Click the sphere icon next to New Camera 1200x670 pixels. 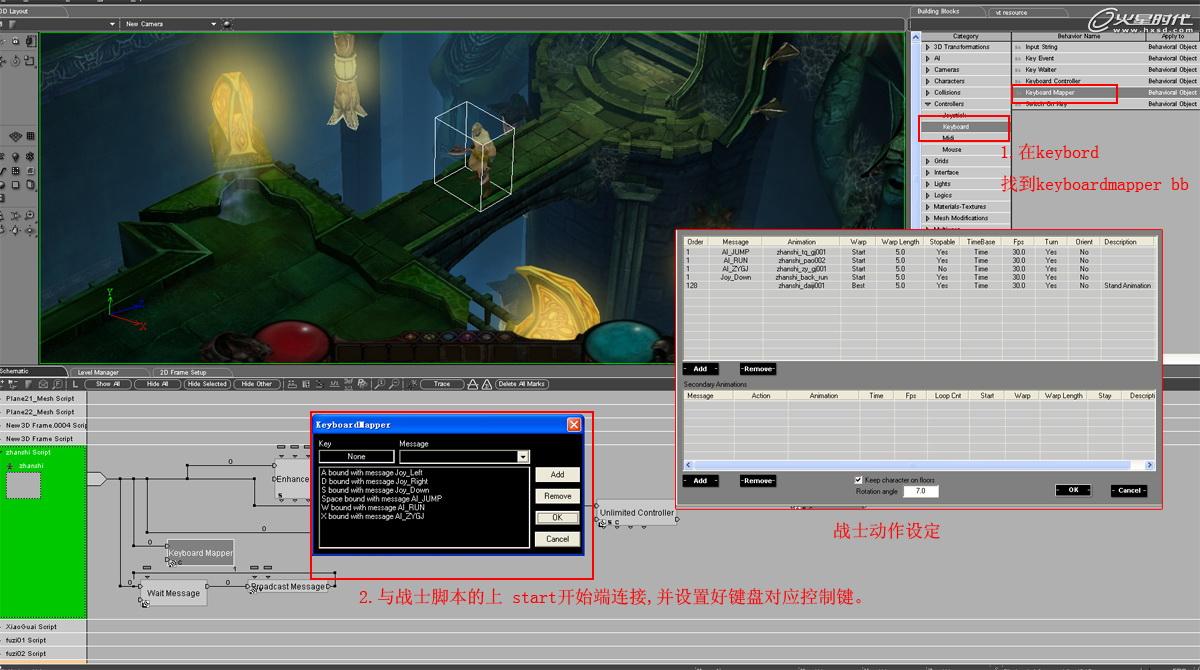pos(227,24)
